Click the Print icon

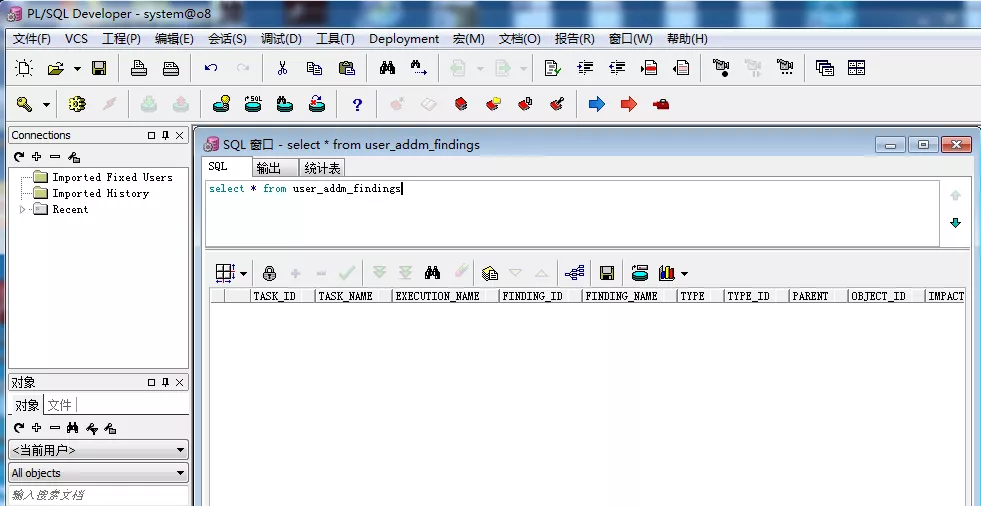139,68
